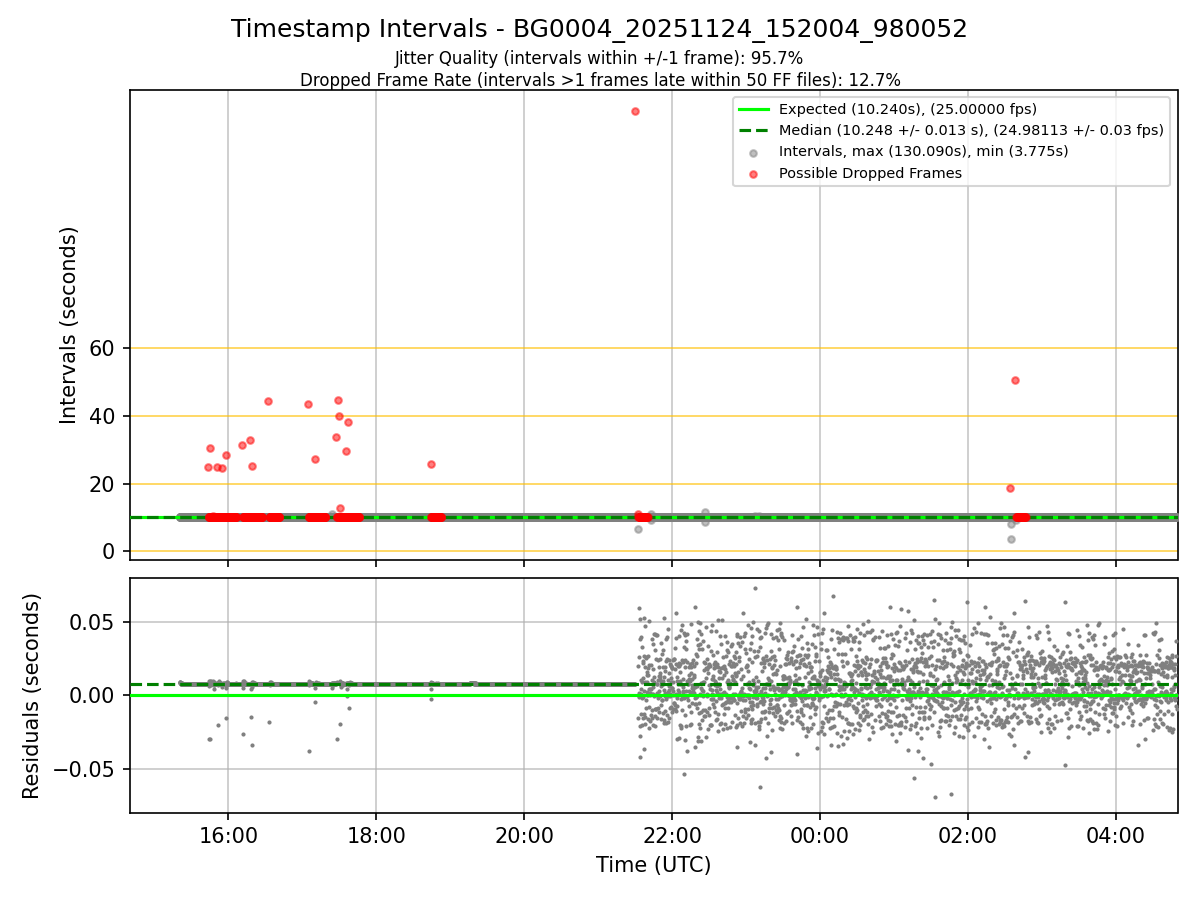Click the gray Intervals marker in the legend
Viewport: 1200px width, 900px height.
[x=755, y=152]
